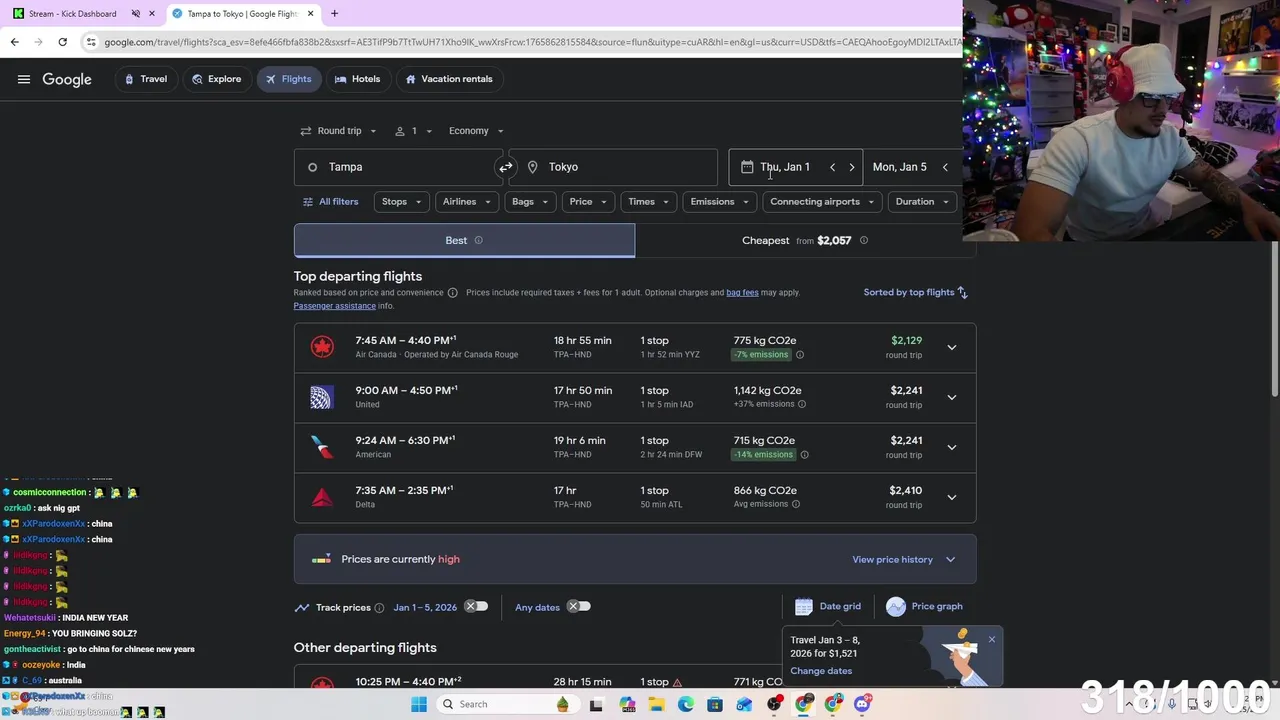1280x720 pixels.
Task: Show emissions info for American flight
Action: point(804,455)
